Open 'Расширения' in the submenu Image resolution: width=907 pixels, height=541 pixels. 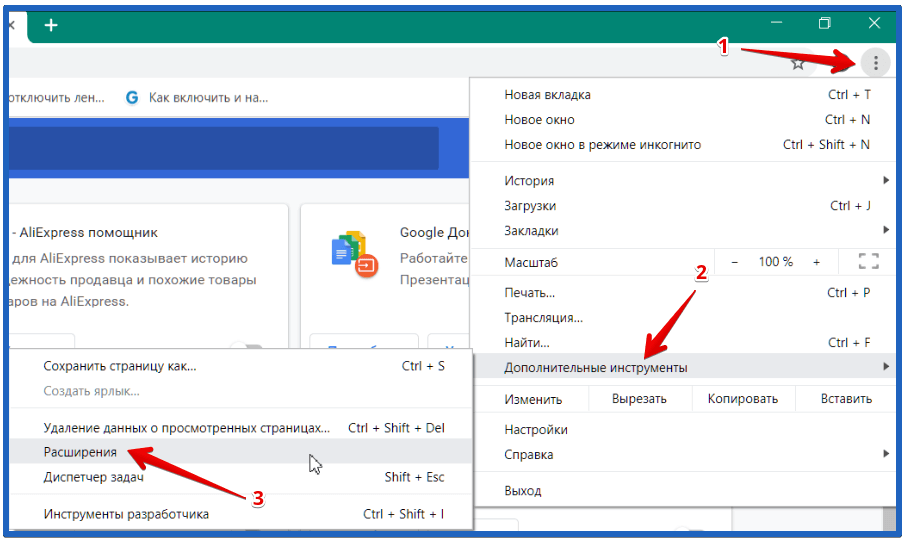tap(241, 452)
